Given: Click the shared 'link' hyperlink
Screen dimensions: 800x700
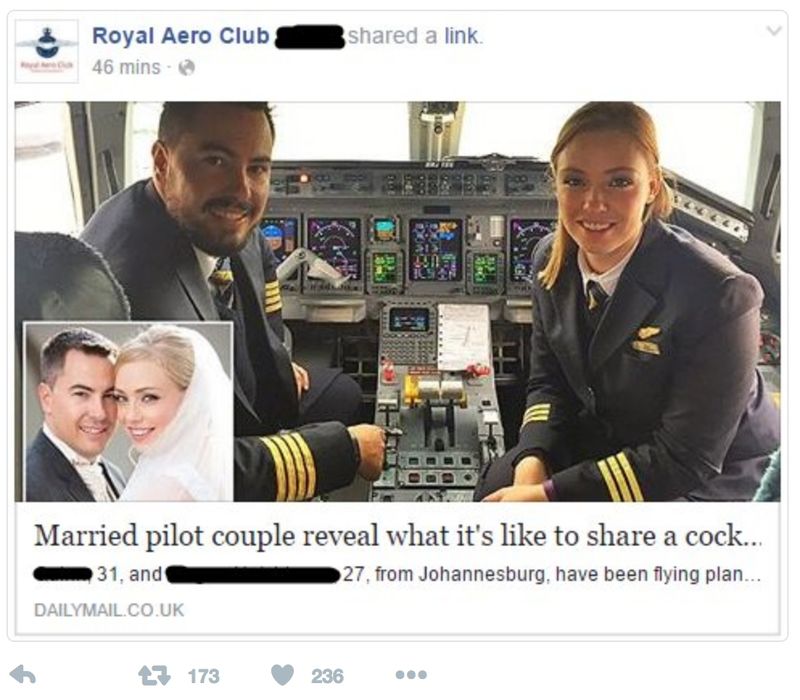Looking at the screenshot, I should coord(462,36).
